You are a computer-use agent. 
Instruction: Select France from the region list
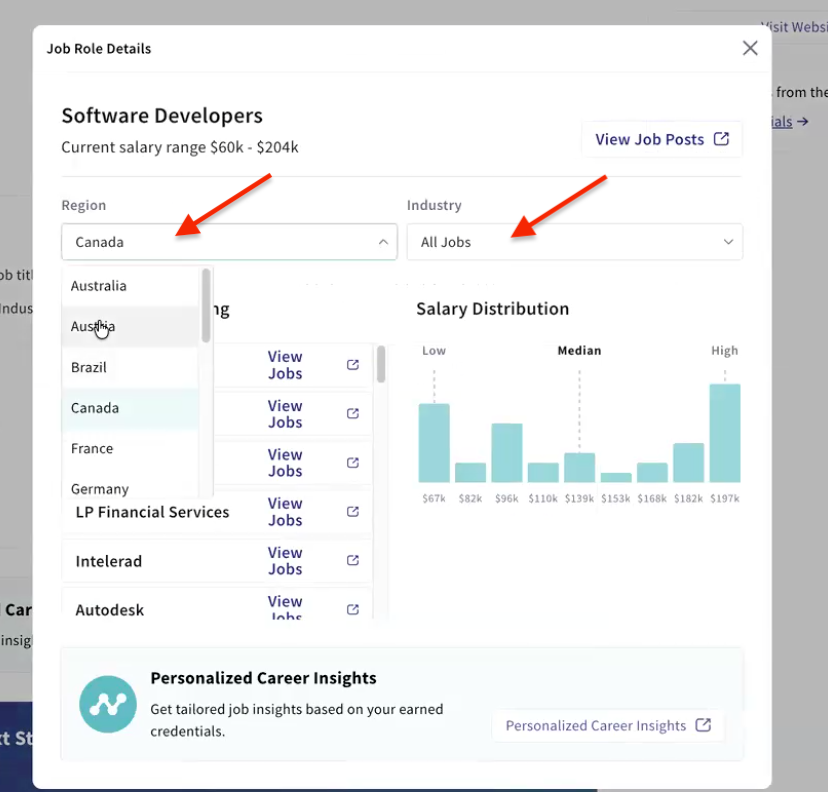[x=130, y=448]
